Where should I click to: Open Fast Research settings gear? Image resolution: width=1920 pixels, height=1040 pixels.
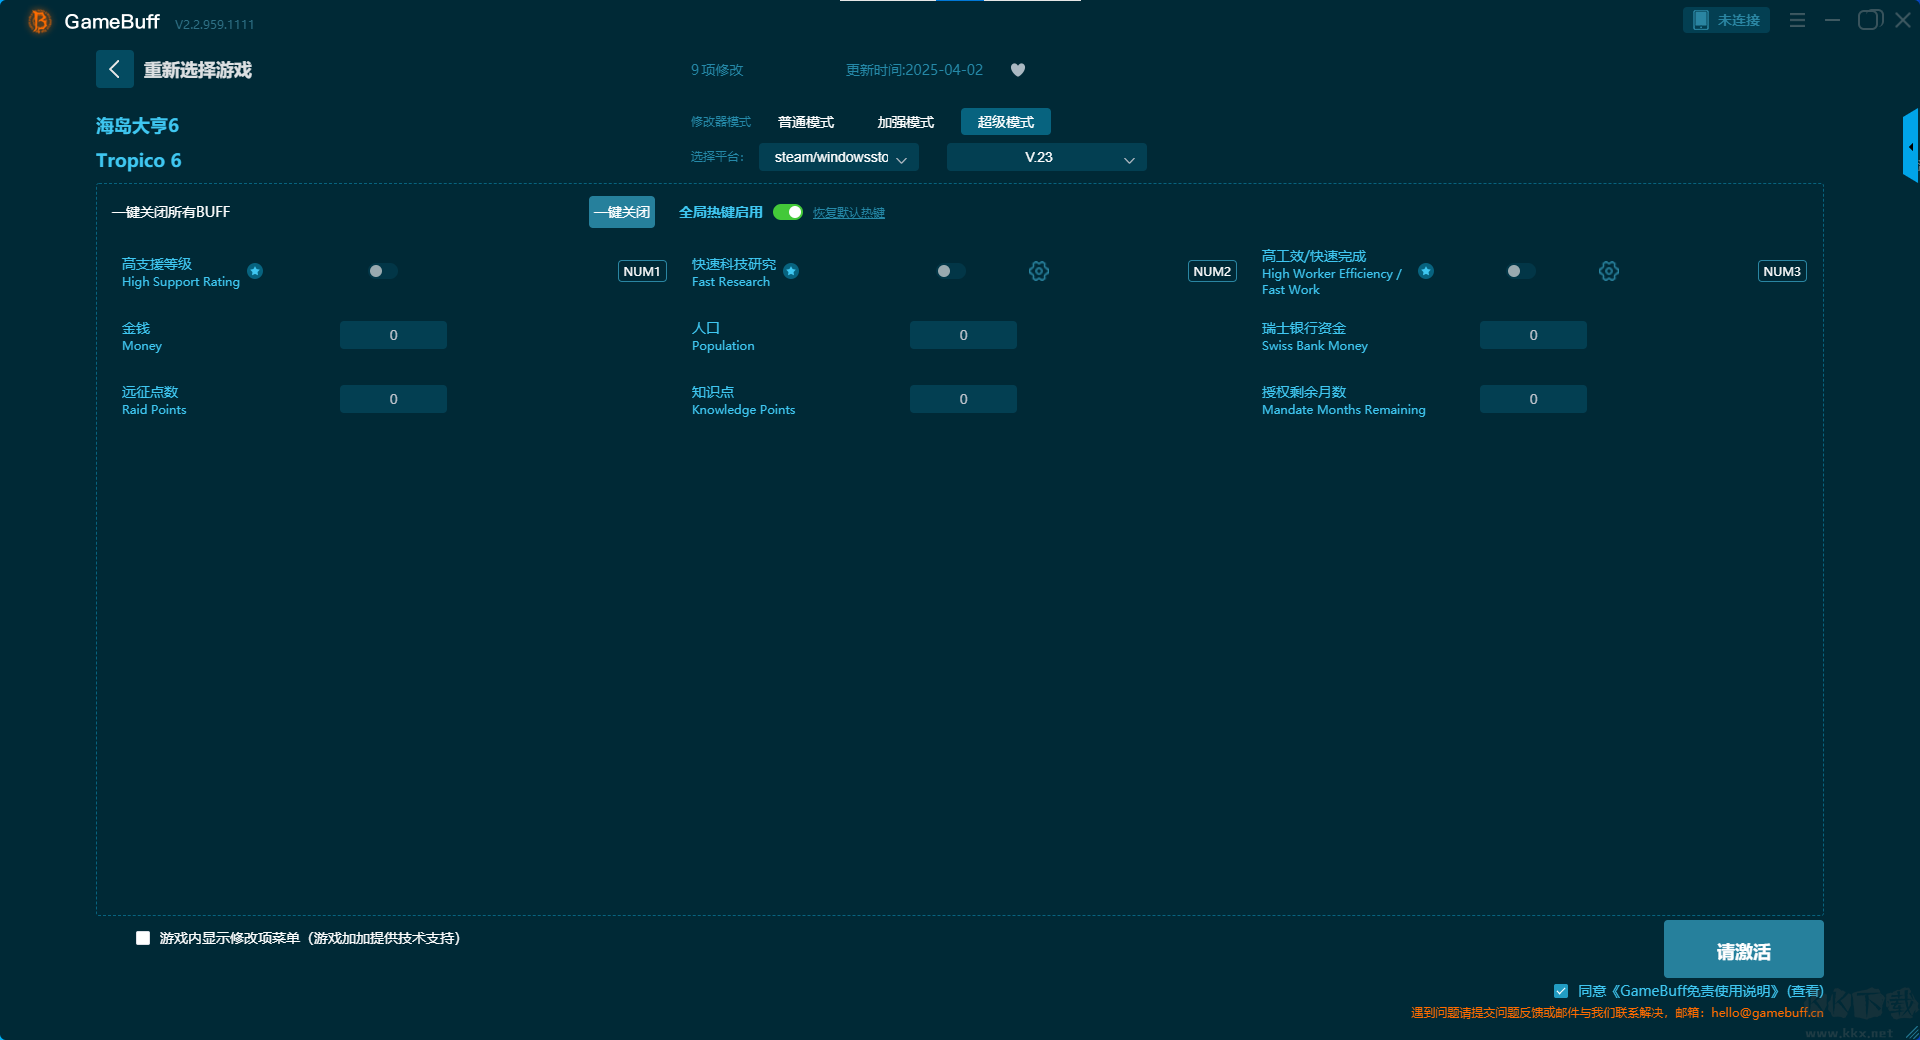1039,271
